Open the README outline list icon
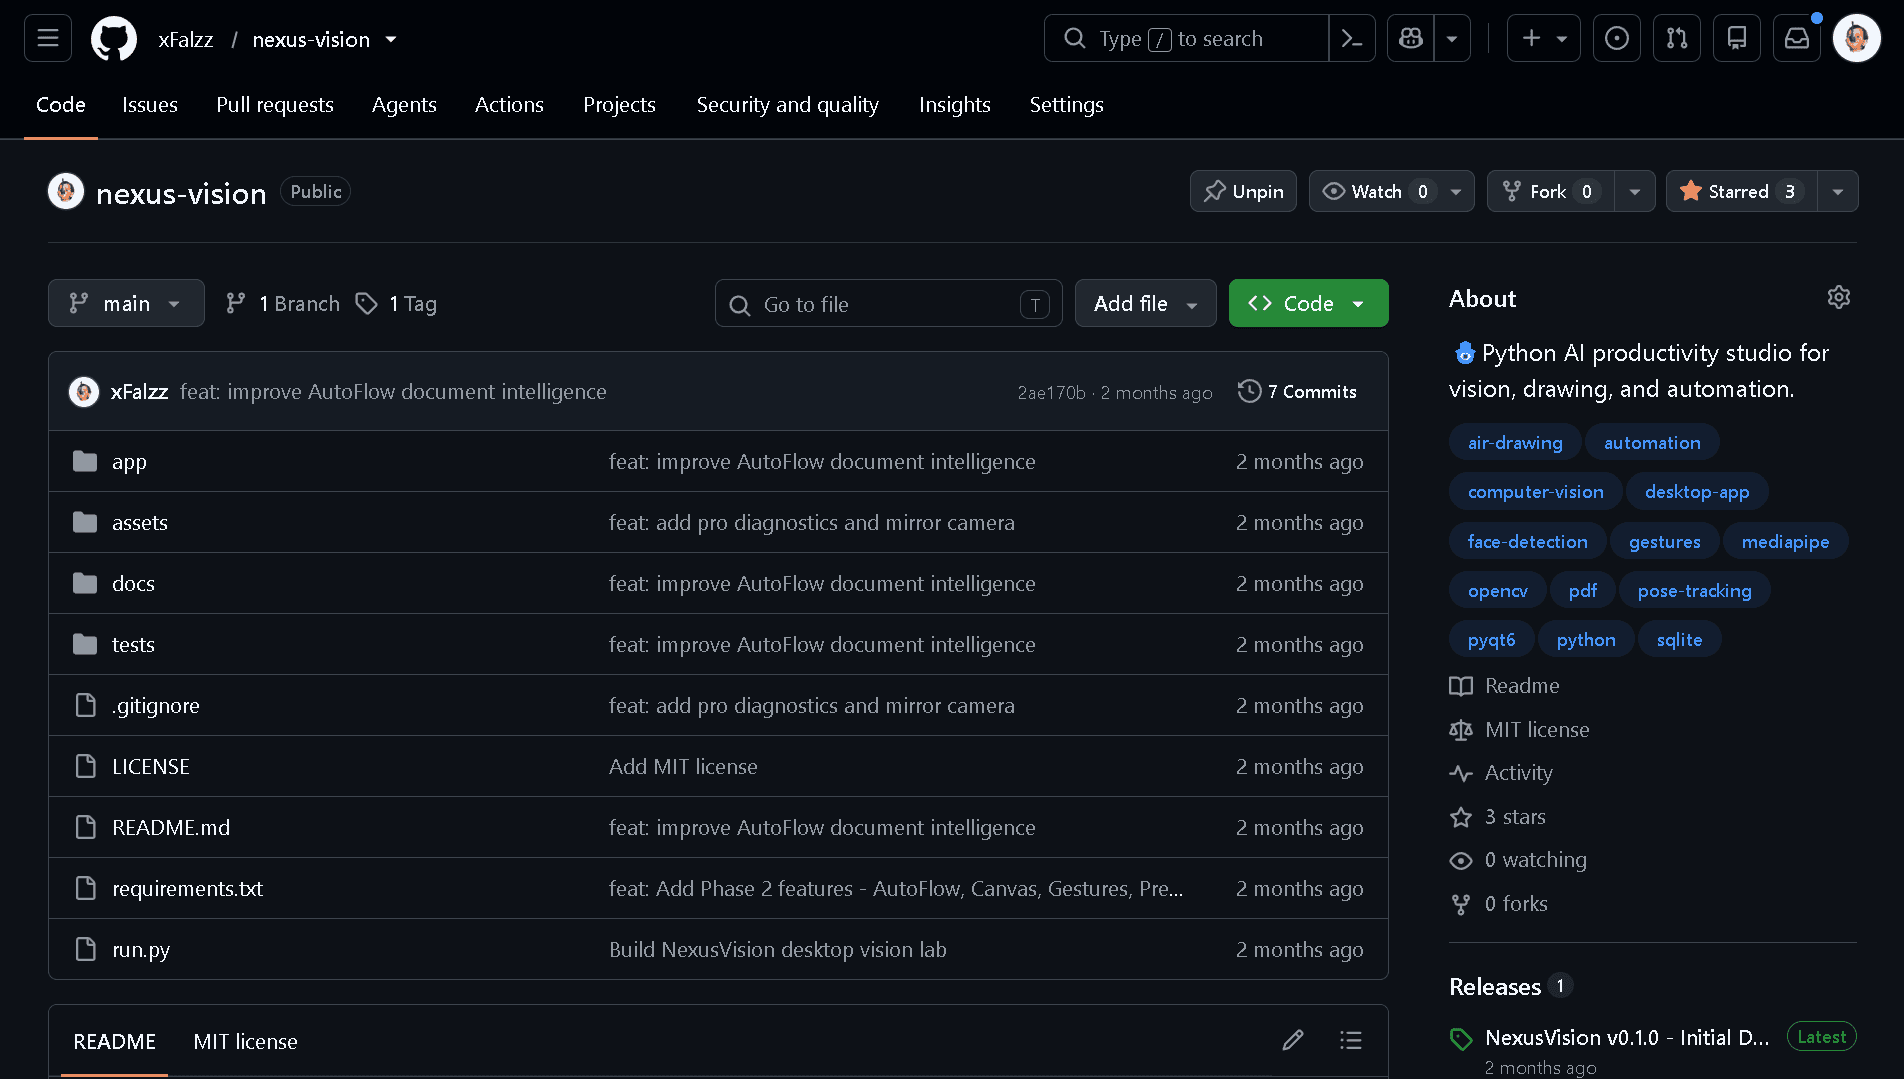Viewport: 1904px width, 1079px height. 1351,1041
